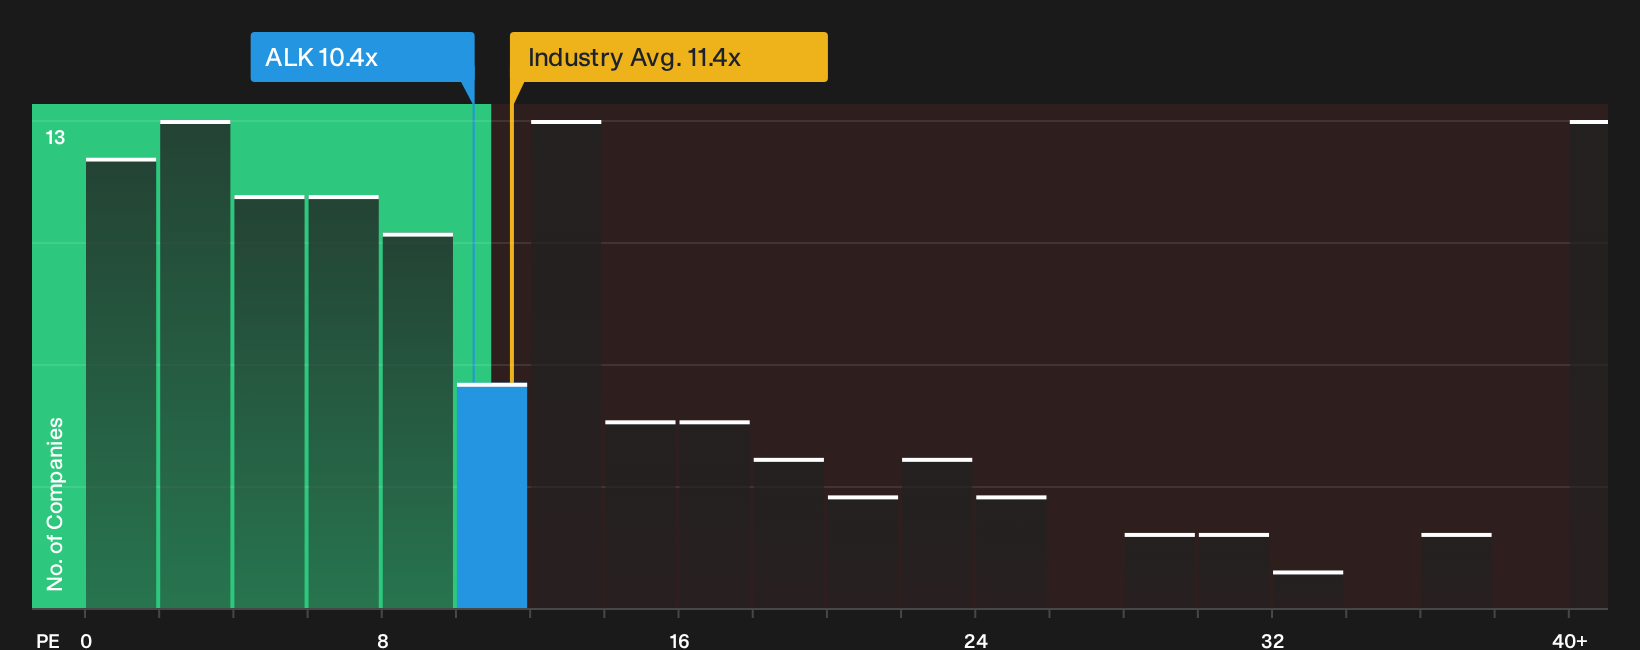Click the No. of Companies axis label
The width and height of the screenshot is (1640, 650).
click(55, 503)
